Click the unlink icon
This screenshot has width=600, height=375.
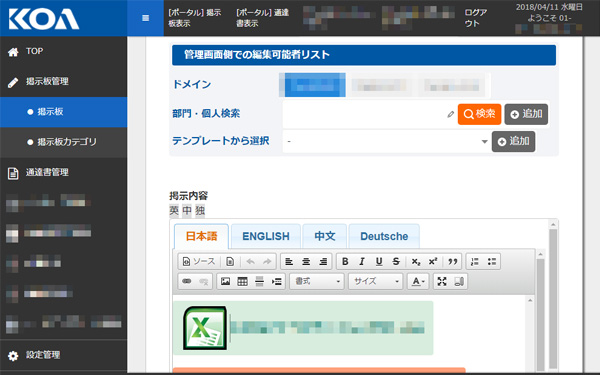tap(204, 282)
